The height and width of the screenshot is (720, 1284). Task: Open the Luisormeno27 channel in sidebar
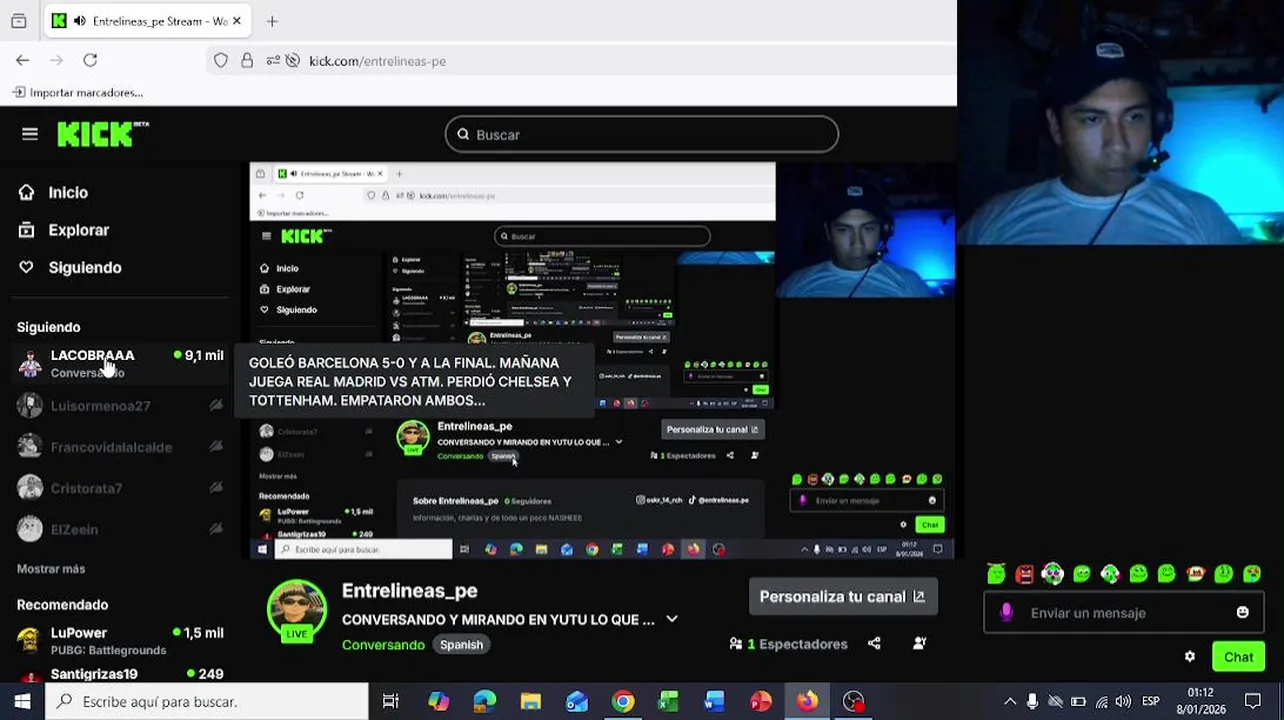[120, 405]
